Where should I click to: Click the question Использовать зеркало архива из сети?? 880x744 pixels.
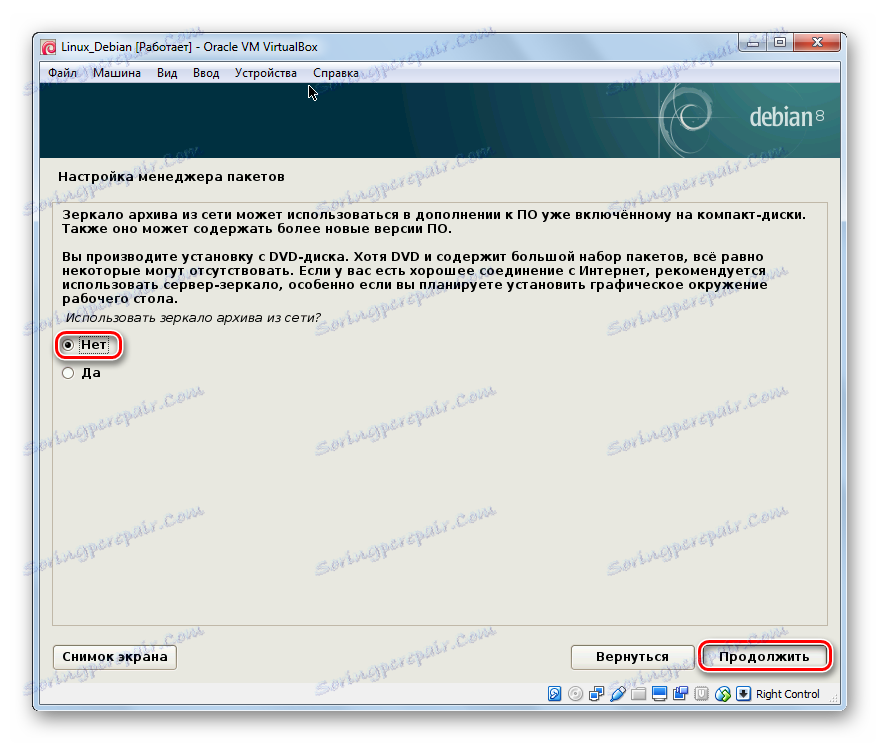pos(192,318)
